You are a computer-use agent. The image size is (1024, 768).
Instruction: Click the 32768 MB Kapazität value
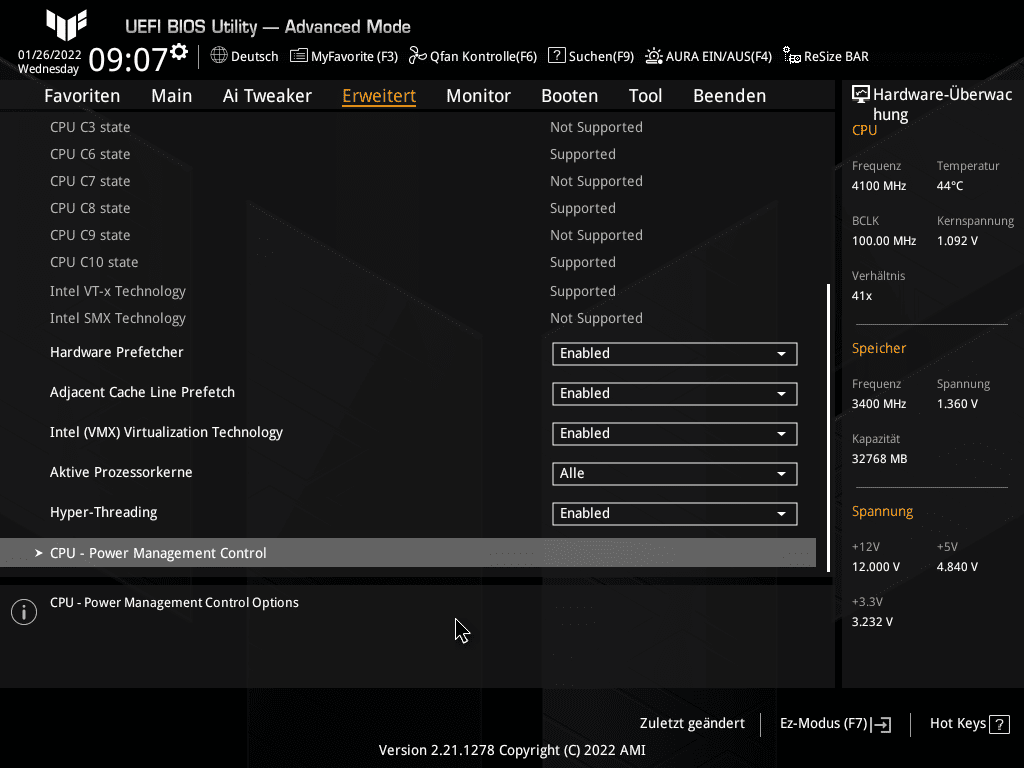click(x=880, y=459)
